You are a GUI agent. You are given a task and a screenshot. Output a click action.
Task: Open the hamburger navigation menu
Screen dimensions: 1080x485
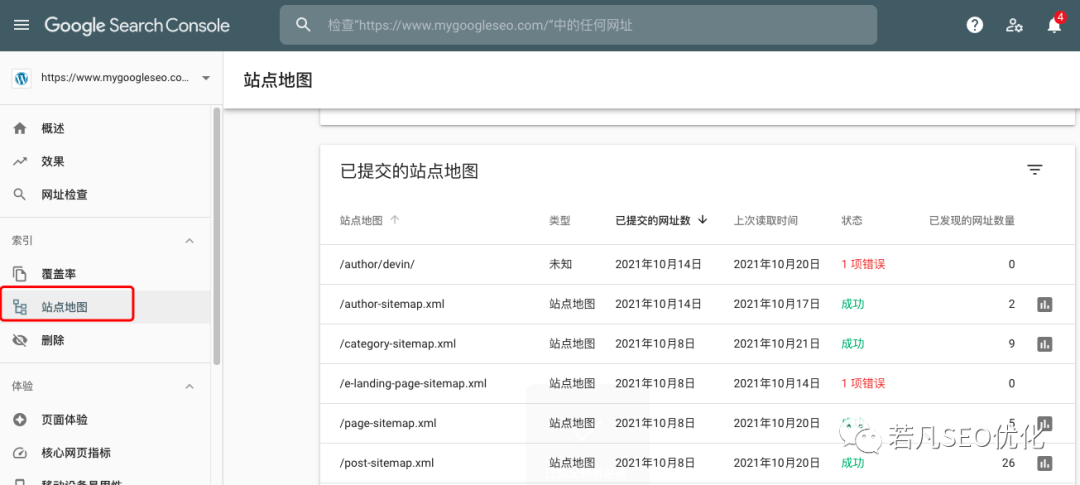tap(22, 25)
